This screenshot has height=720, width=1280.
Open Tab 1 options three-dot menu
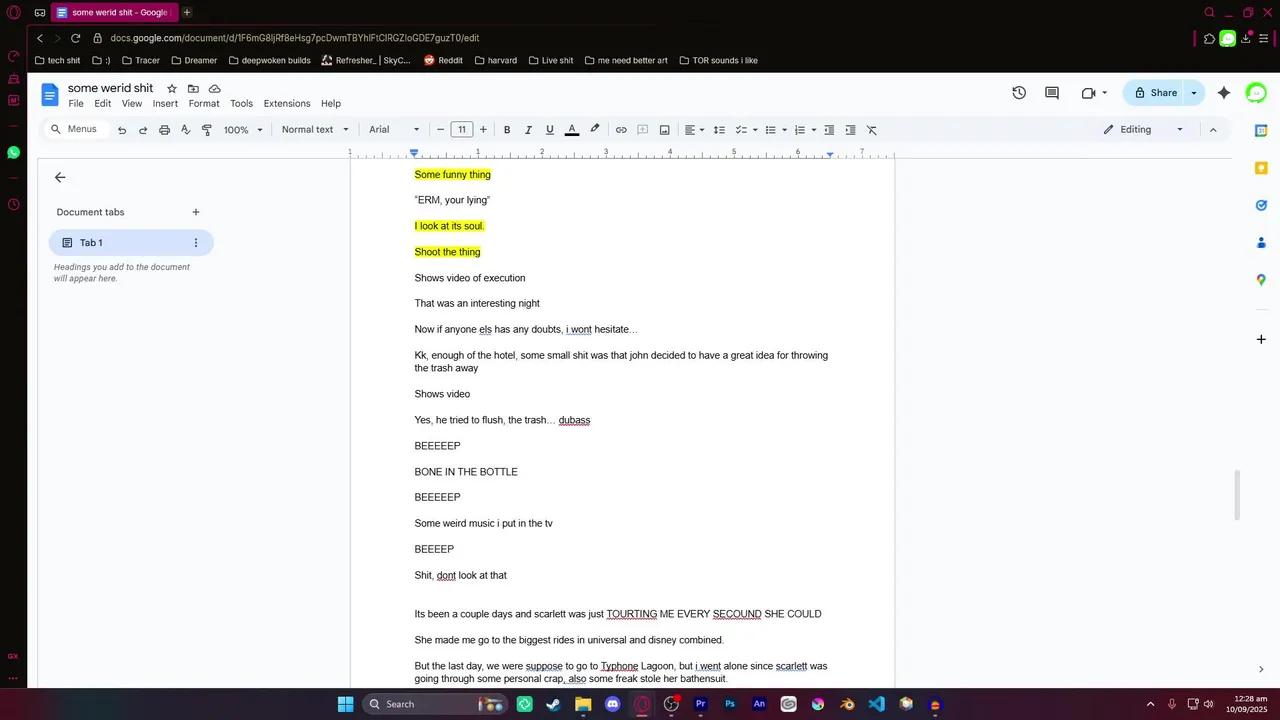196,243
